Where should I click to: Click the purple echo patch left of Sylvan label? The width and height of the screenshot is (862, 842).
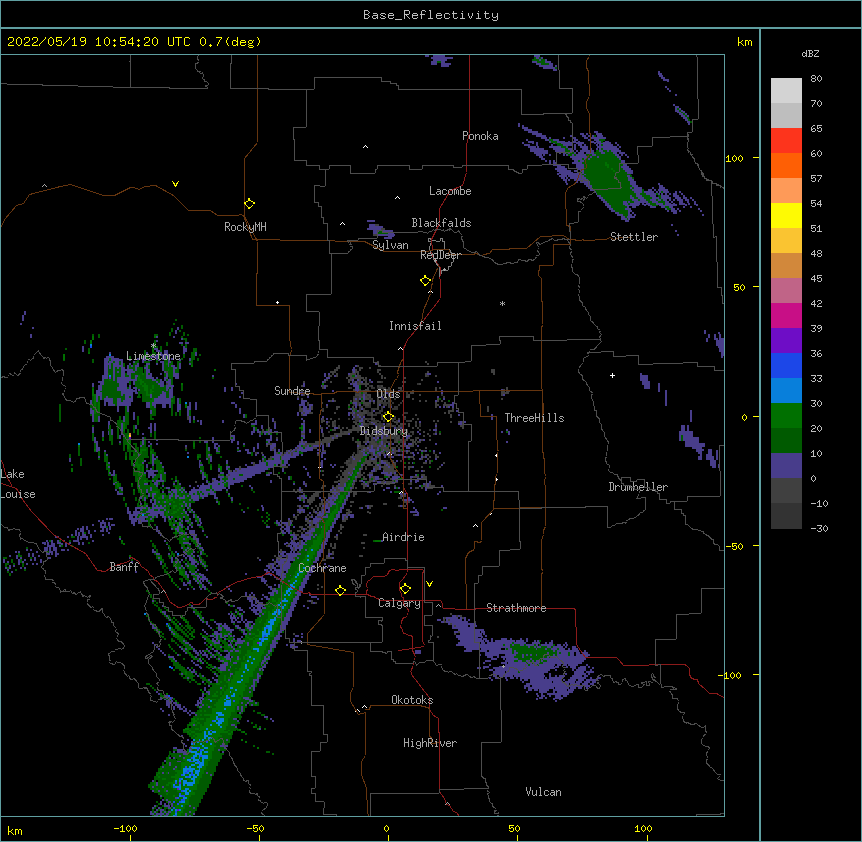[379, 230]
